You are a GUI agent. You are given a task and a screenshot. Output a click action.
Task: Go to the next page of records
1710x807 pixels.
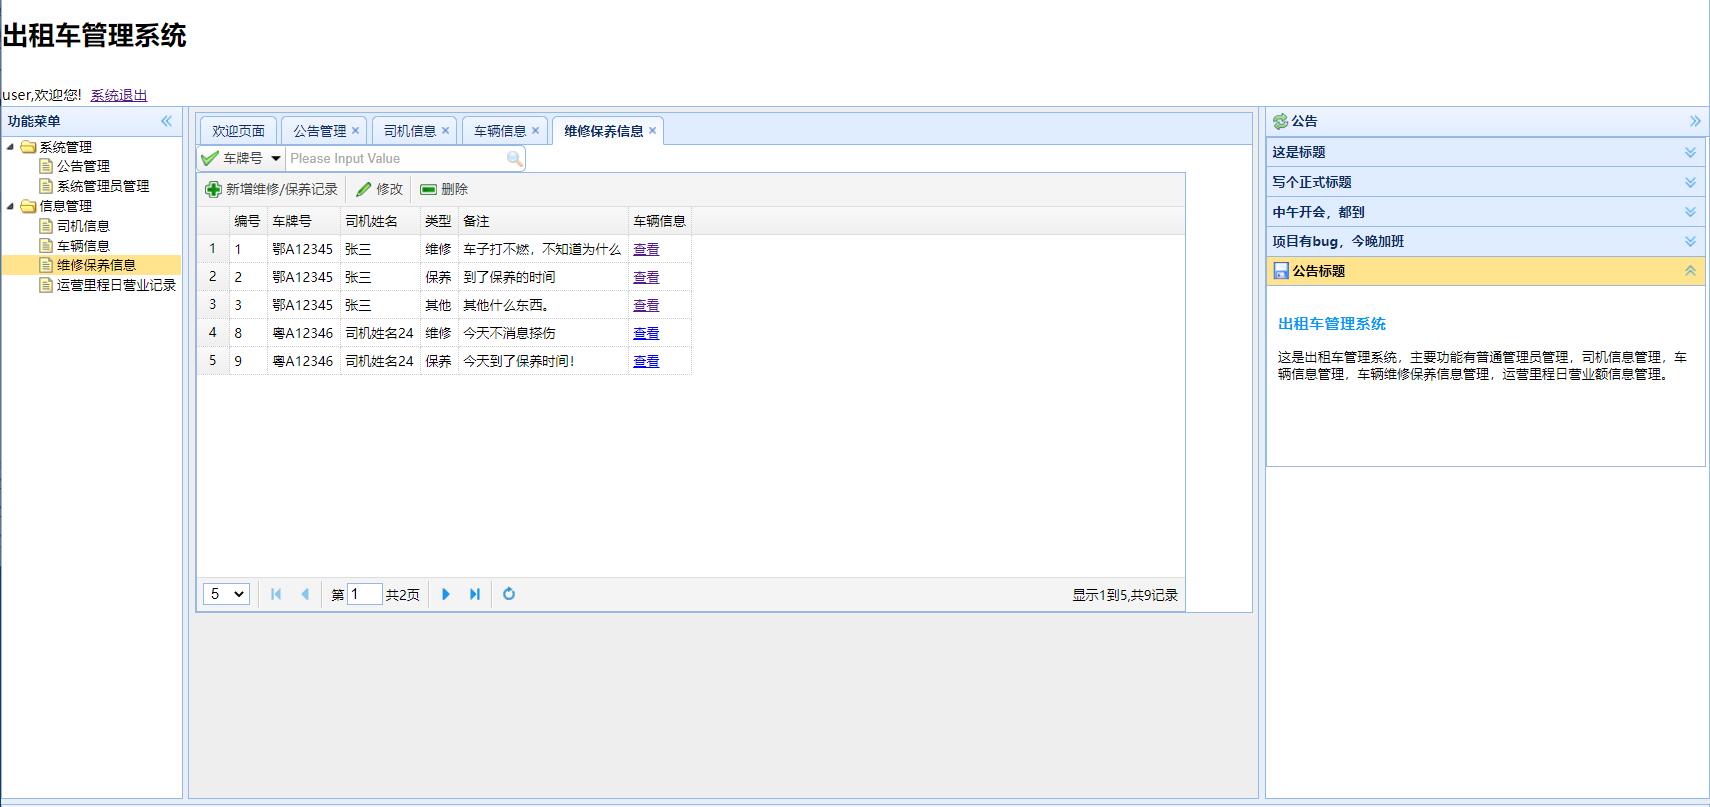(x=446, y=594)
